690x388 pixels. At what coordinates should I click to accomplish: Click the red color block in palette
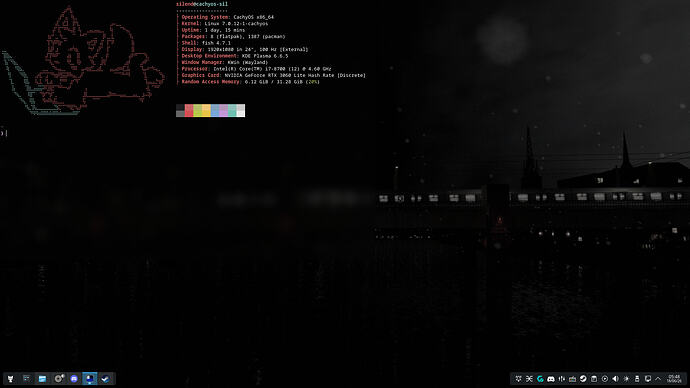click(189, 110)
